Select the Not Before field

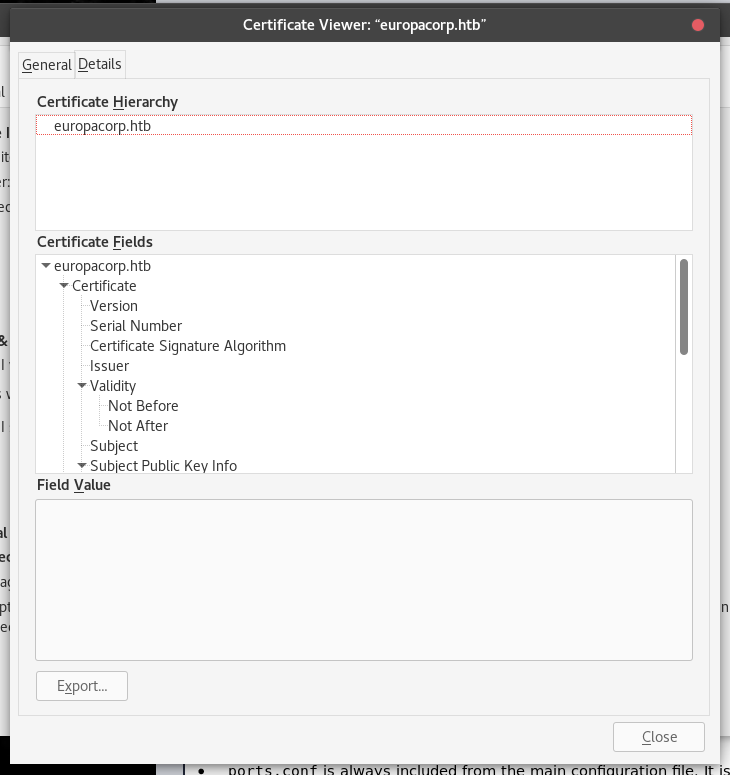[143, 406]
